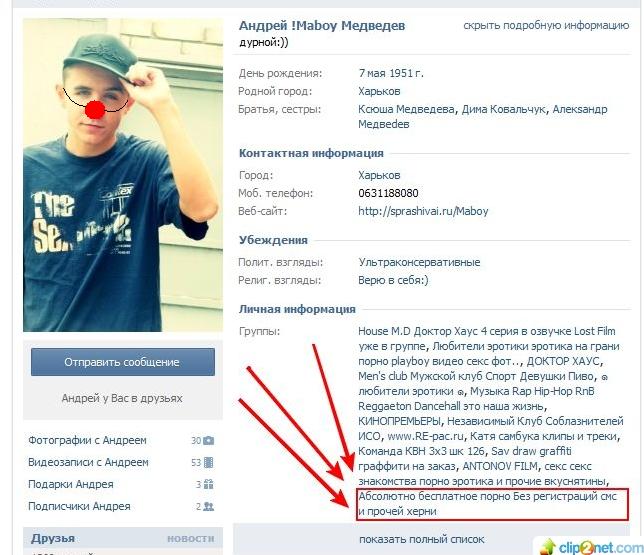Open the ANTONOV FILM group link
644x555 pixels.
click(x=500, y=466)
